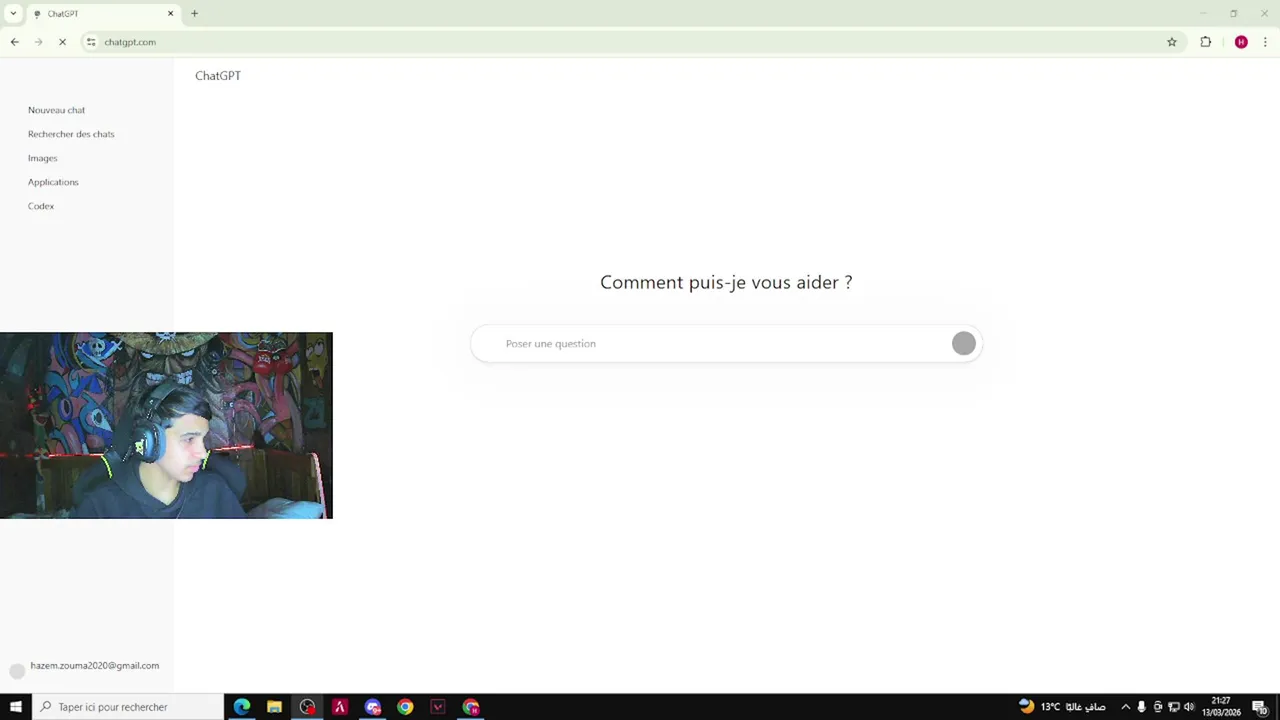Start a Nouveau chat
Viewport: 1280px width, 720px height.
click(56, 110)
